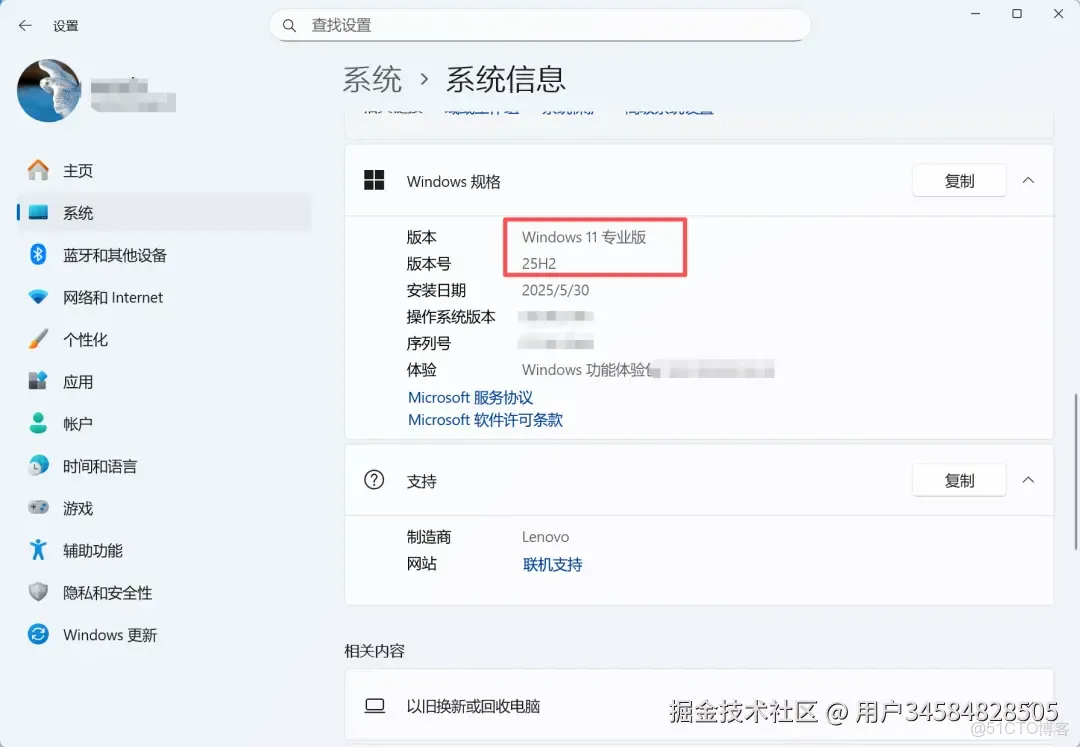Click 复制 in the support section

pos(958,480)
